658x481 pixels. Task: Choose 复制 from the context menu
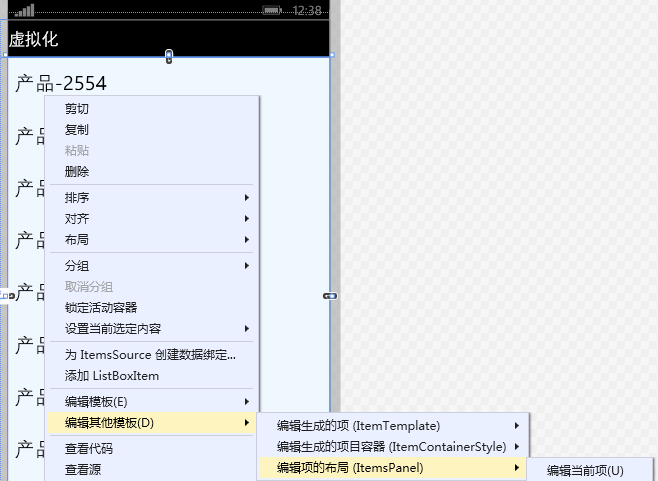(x=151, y=130)
